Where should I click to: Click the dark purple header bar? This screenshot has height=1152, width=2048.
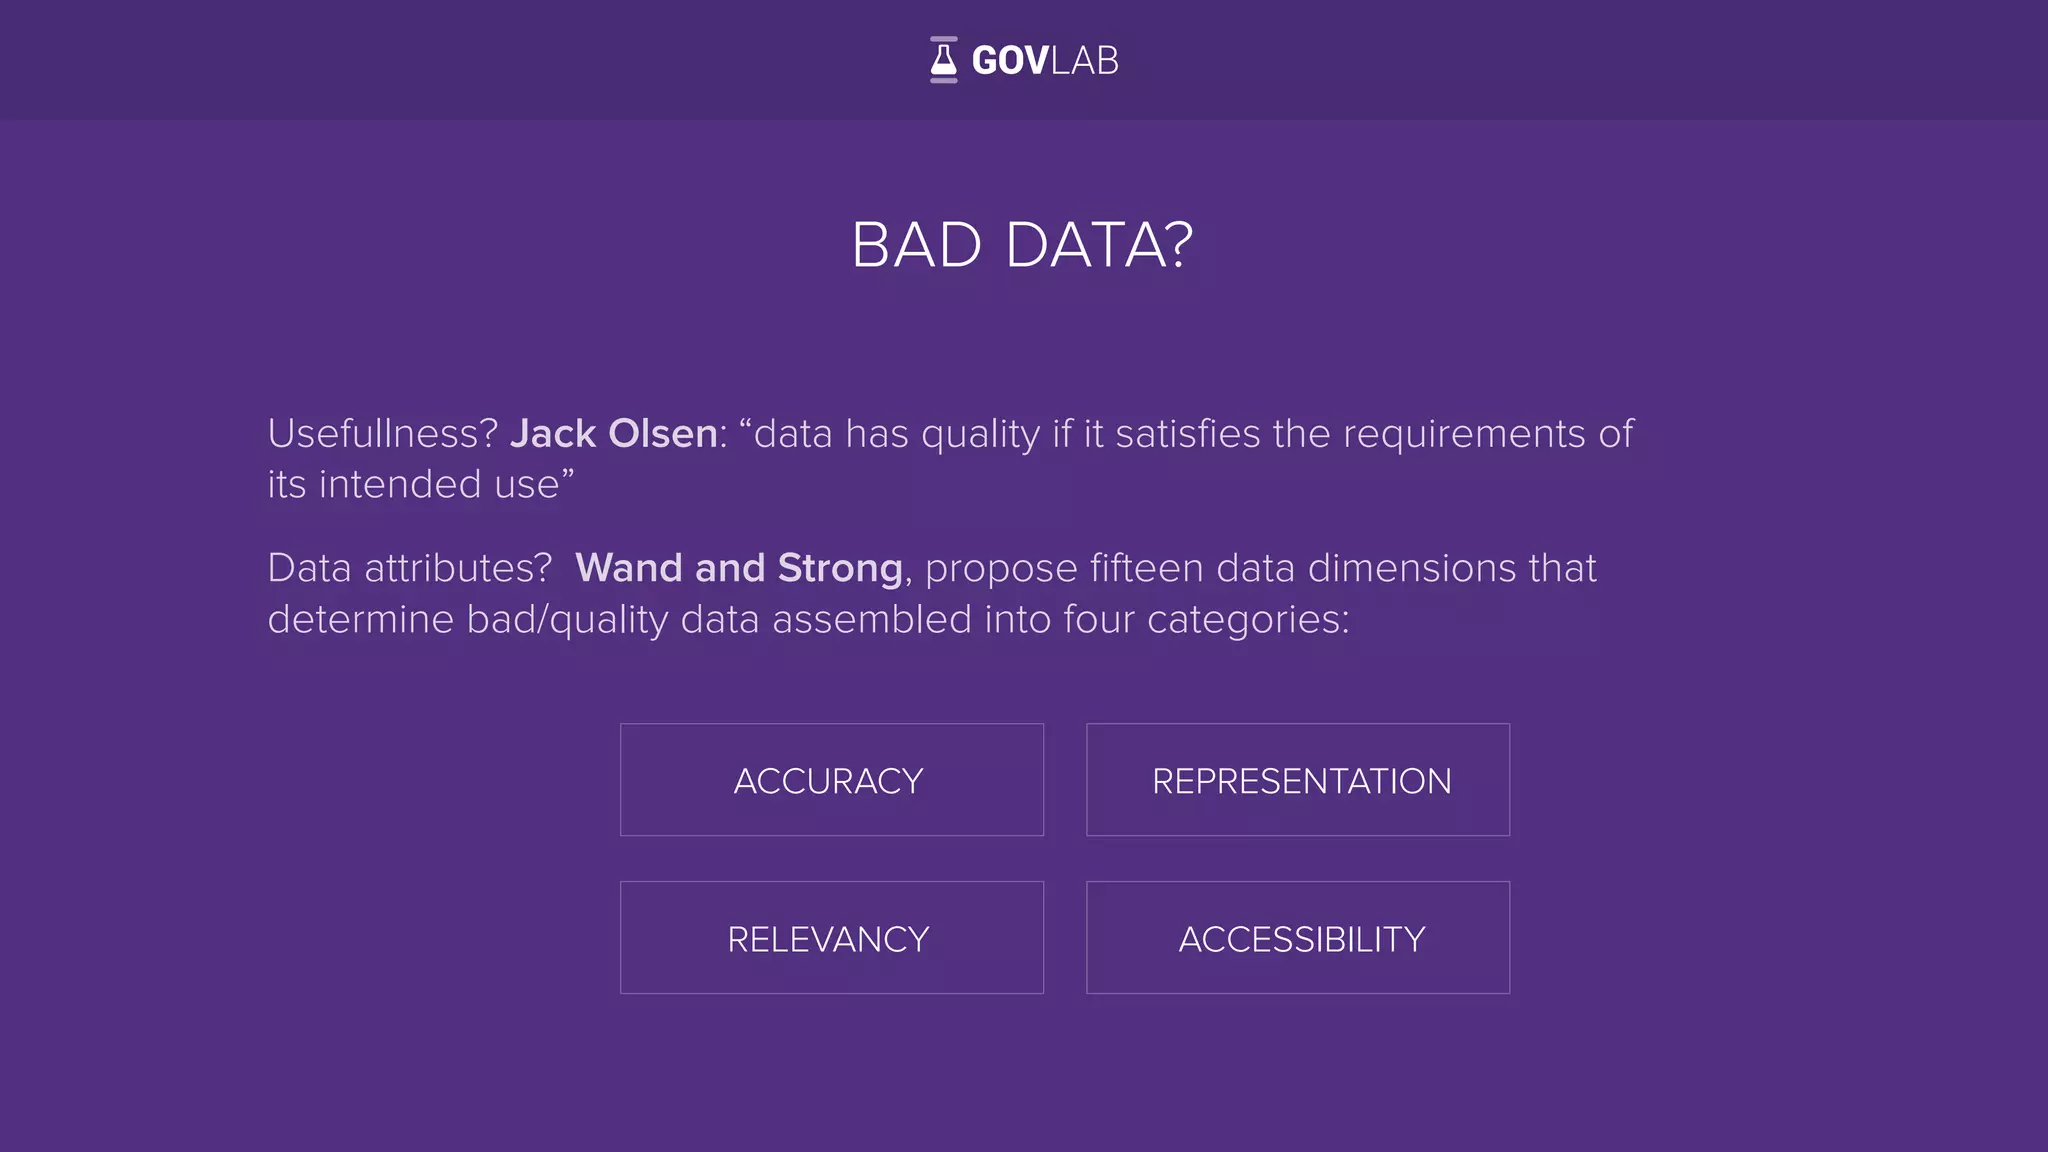click(1024, 60)
